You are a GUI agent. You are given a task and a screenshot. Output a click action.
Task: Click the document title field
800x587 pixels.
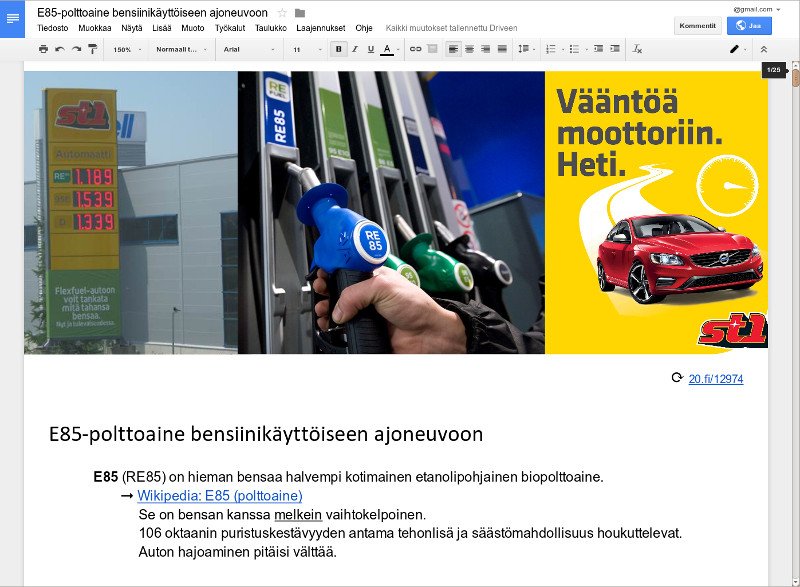(152, 13)
